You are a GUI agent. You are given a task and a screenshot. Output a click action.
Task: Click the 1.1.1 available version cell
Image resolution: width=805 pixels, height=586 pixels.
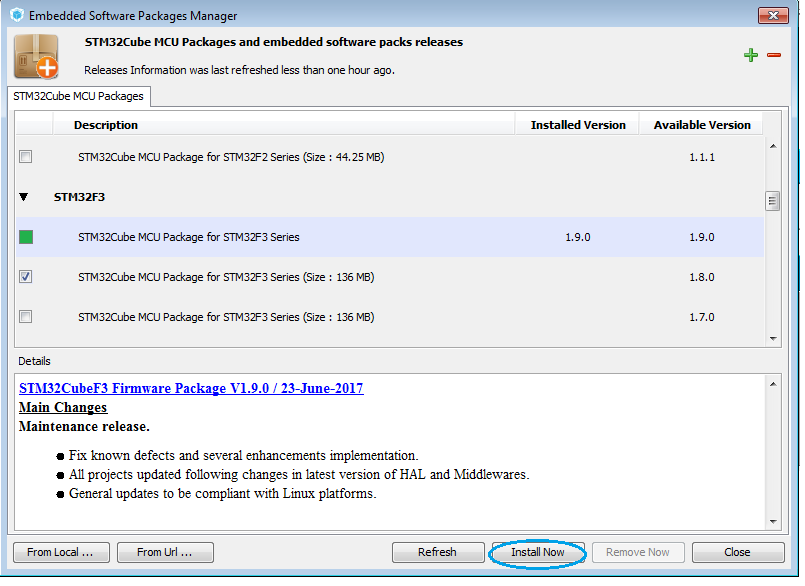[x=702, y=157]
